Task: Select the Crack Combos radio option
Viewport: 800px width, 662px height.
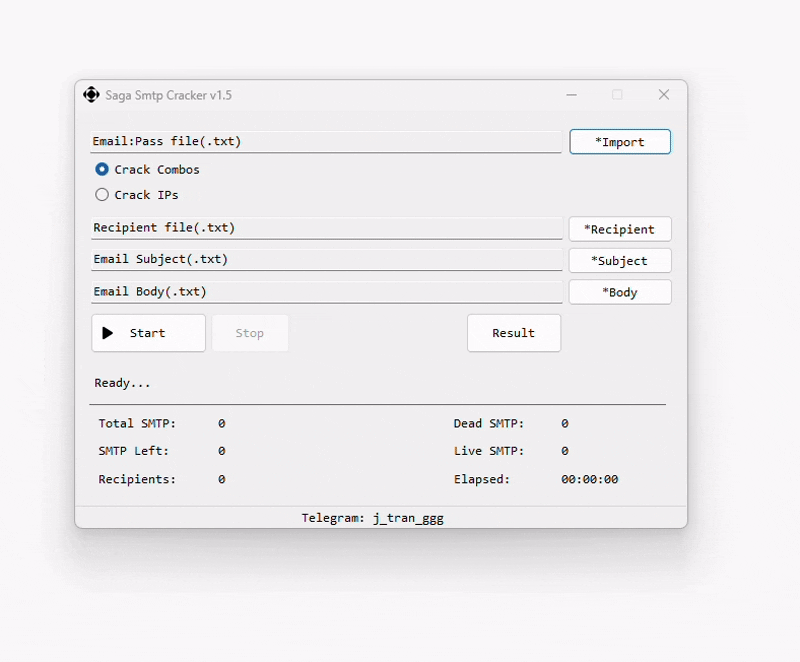Action: (102, 170)
